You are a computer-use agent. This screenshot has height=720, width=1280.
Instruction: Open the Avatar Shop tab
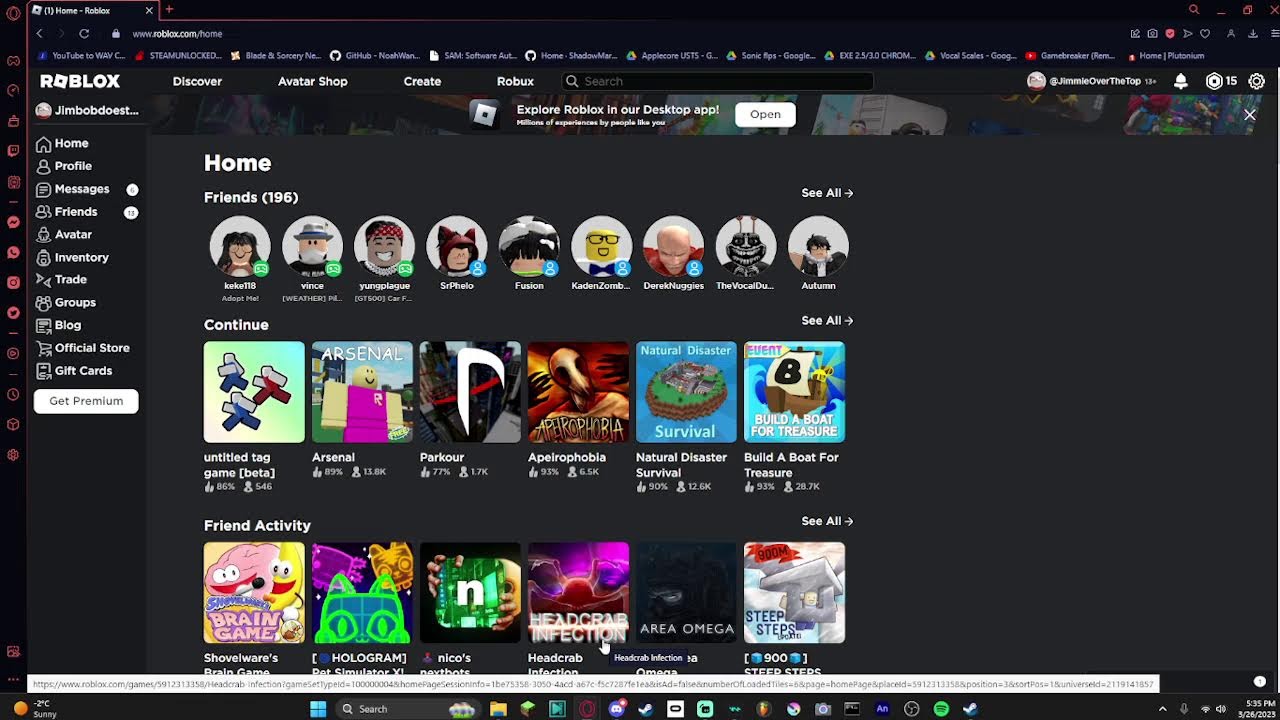(x=313, y=81)
